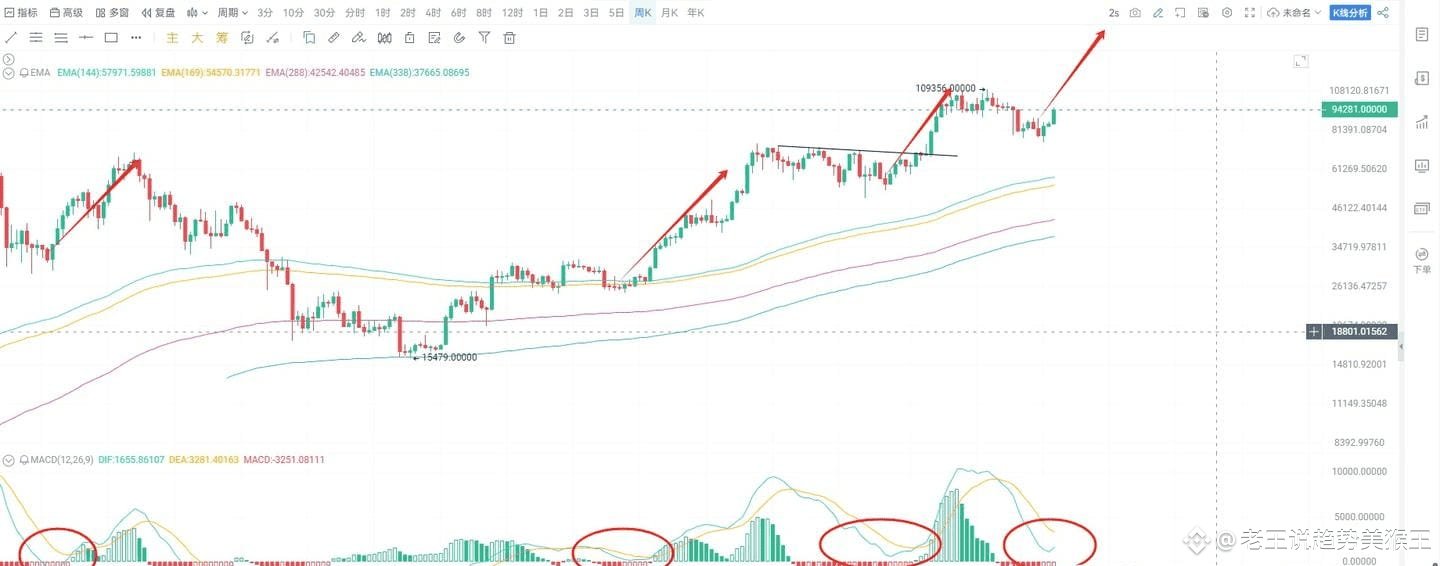This screenshot has width=1440, height=566.
Task: Click the K线分析 button
Action: [x=1350, y=13]
